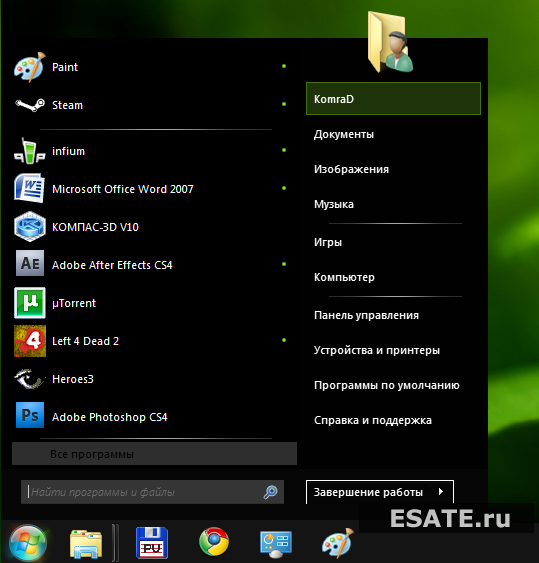Launch the floppy disk PU taskbar icon

click(152, 543)
